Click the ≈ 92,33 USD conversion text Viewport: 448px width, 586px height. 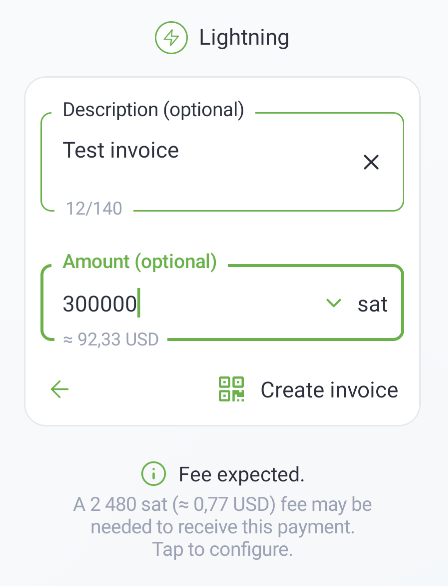(x=111, y=340)
